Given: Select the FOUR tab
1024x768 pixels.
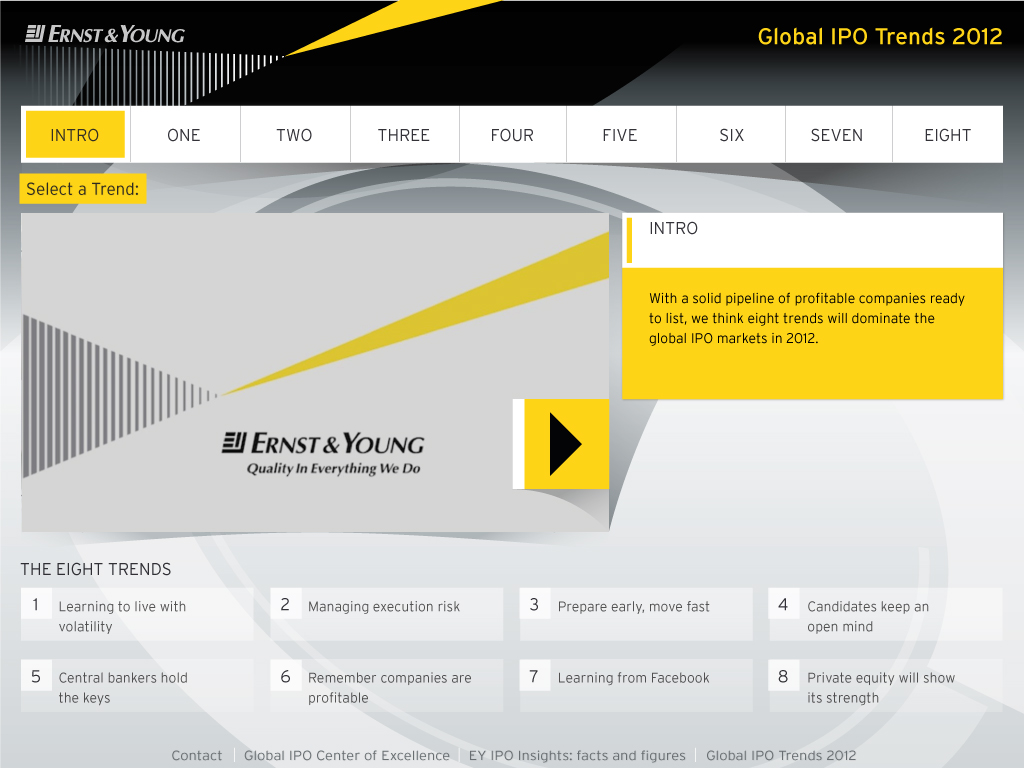Looking at the screenshot, I should pyautogui.click(x=512, y=135).
